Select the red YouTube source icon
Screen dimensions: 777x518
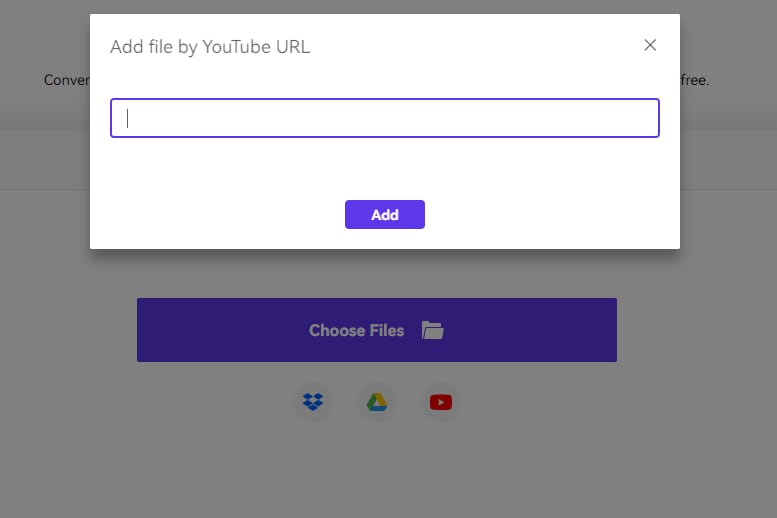point(440,402)
